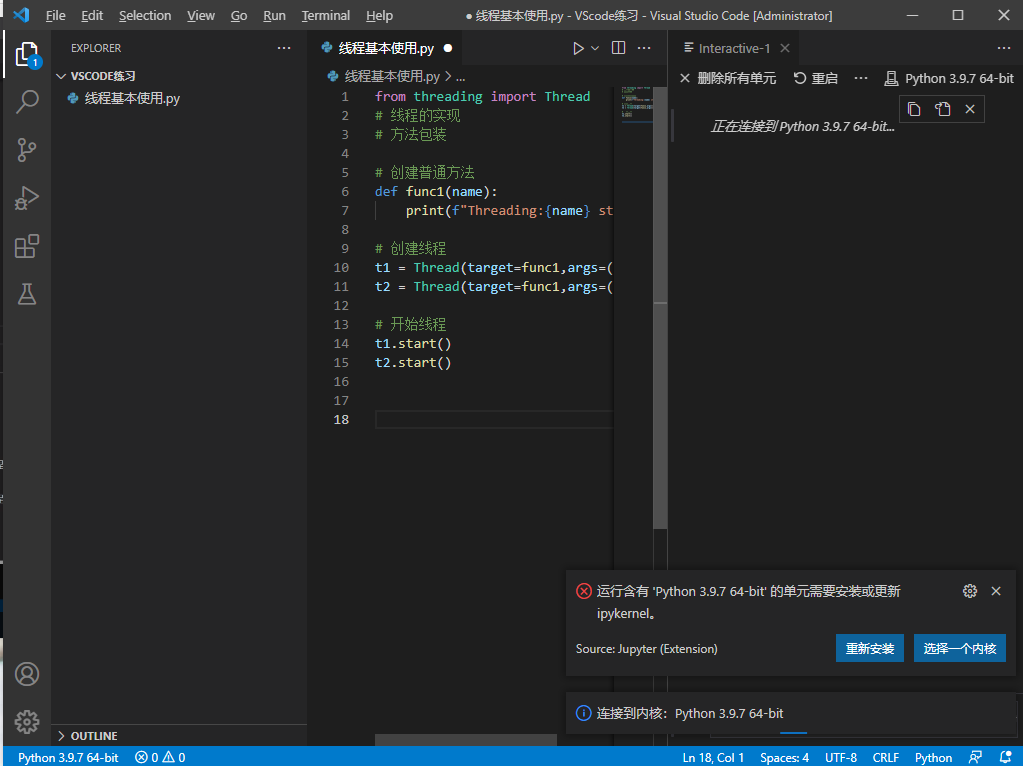
Task: Open the run options dropdown arrow
Action: coord(595,48)
